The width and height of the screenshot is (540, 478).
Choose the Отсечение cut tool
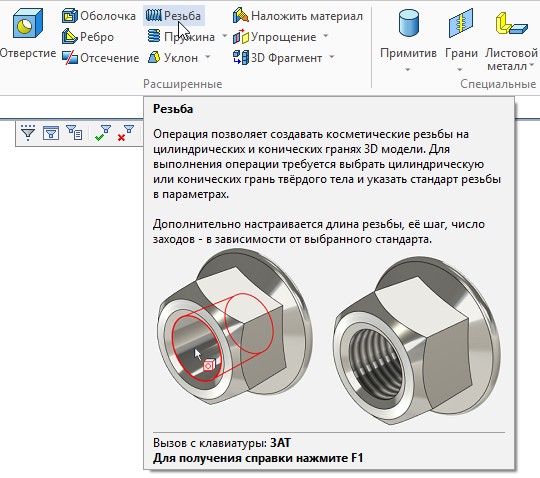(x=101, y=58)
